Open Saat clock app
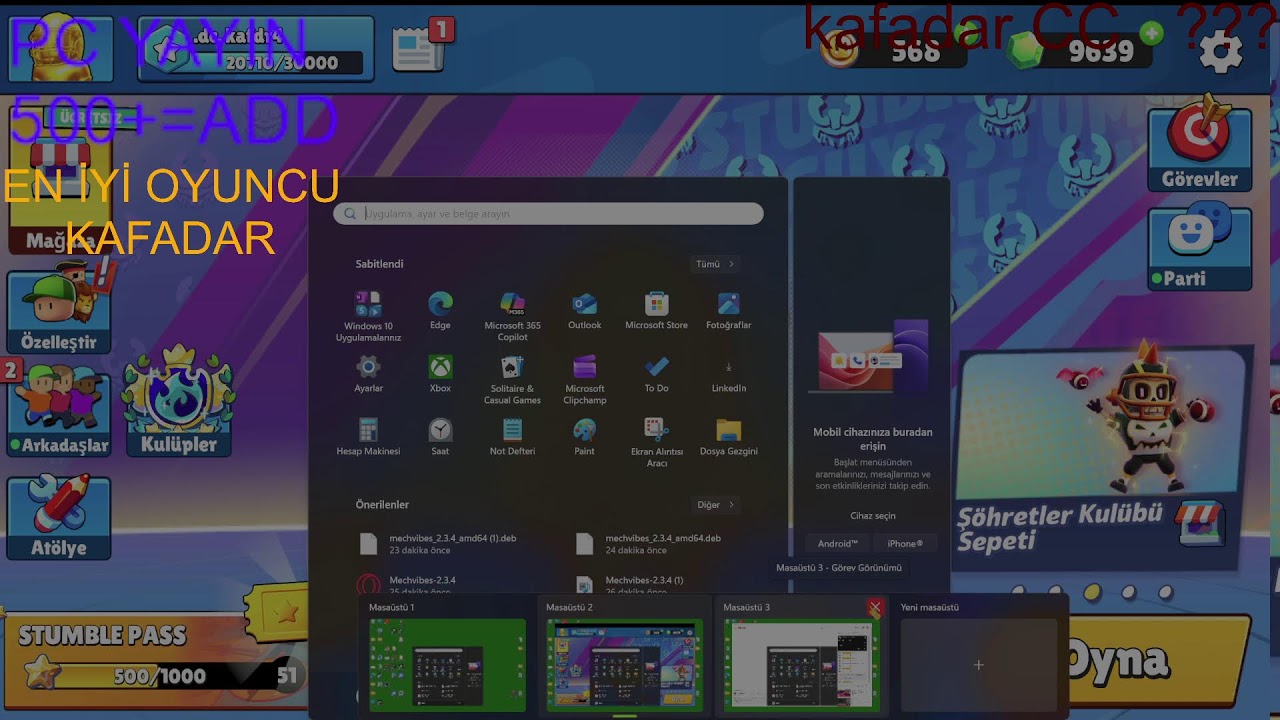This screenshot has height=720, width=1280. click(440, 437)
